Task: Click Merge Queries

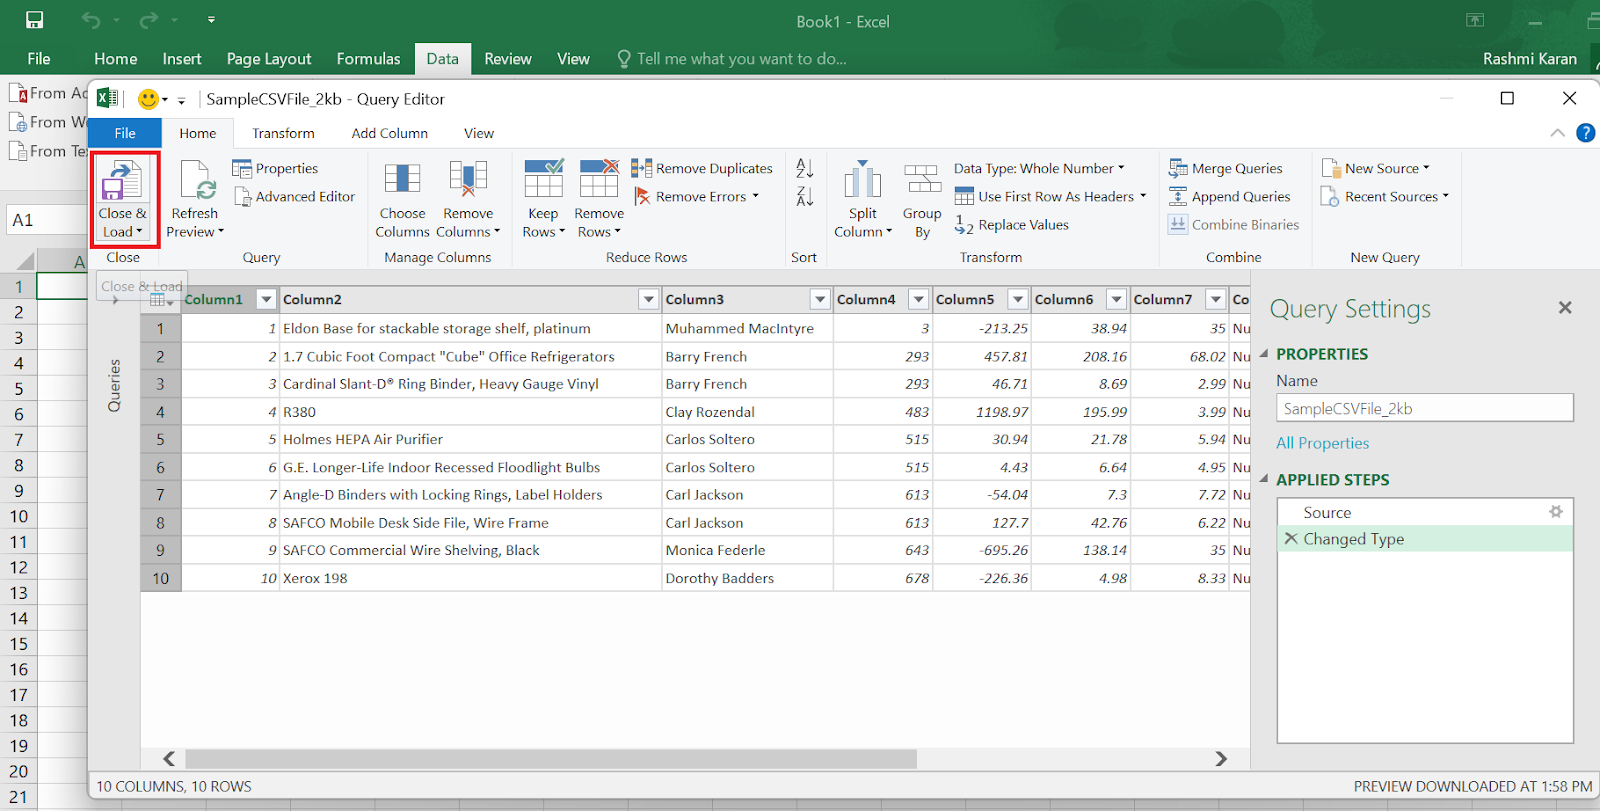Action: [1226, 168]
